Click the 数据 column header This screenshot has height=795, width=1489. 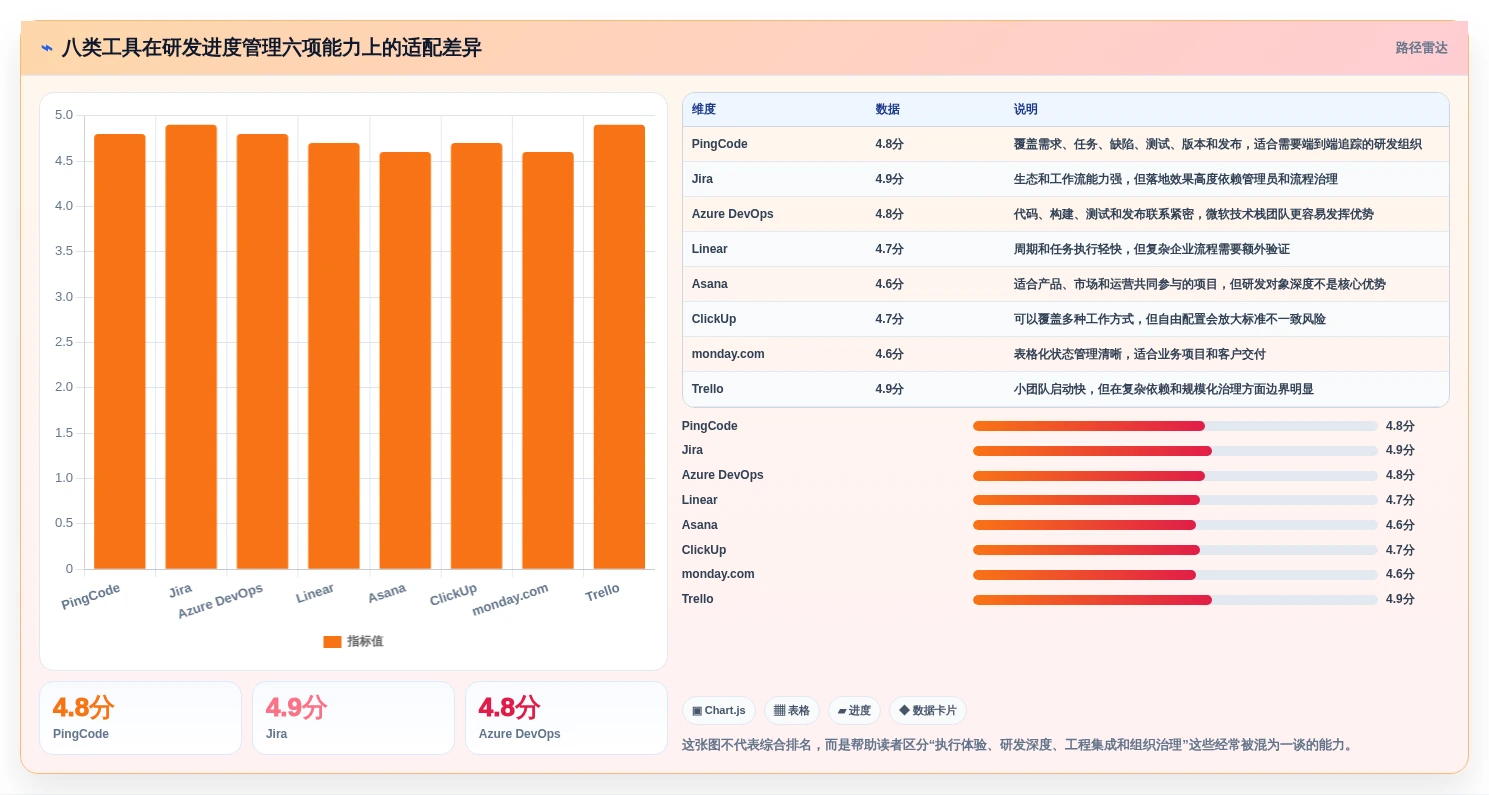[x=887, y=110]
